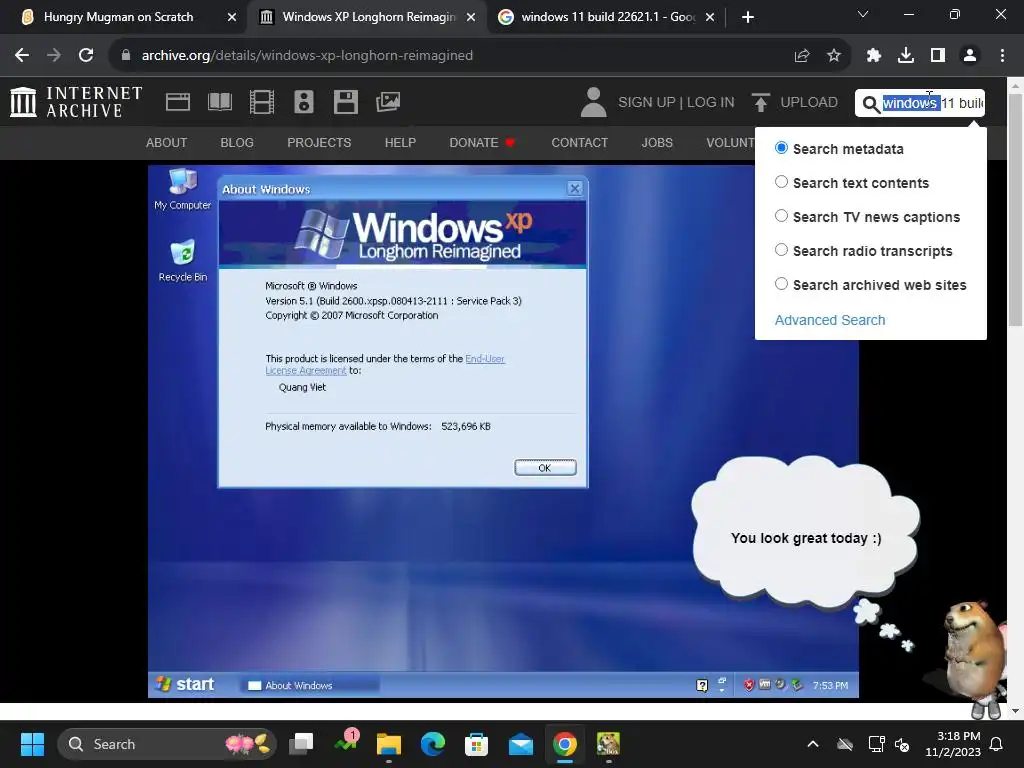The height and width of the screenshot is (768, 1024).
Task: Open the Internet Archive video film icon
Action: point(262,102)
